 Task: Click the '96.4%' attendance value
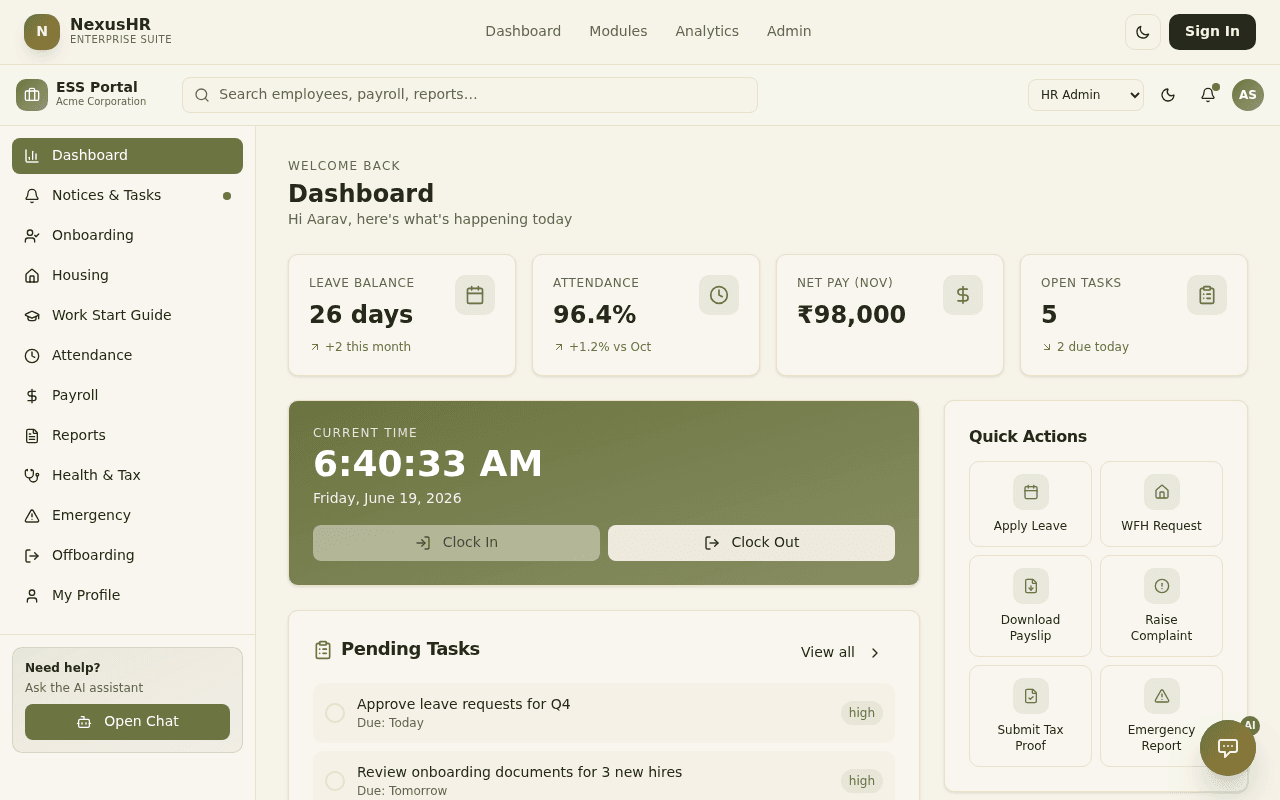coord(594,315)
